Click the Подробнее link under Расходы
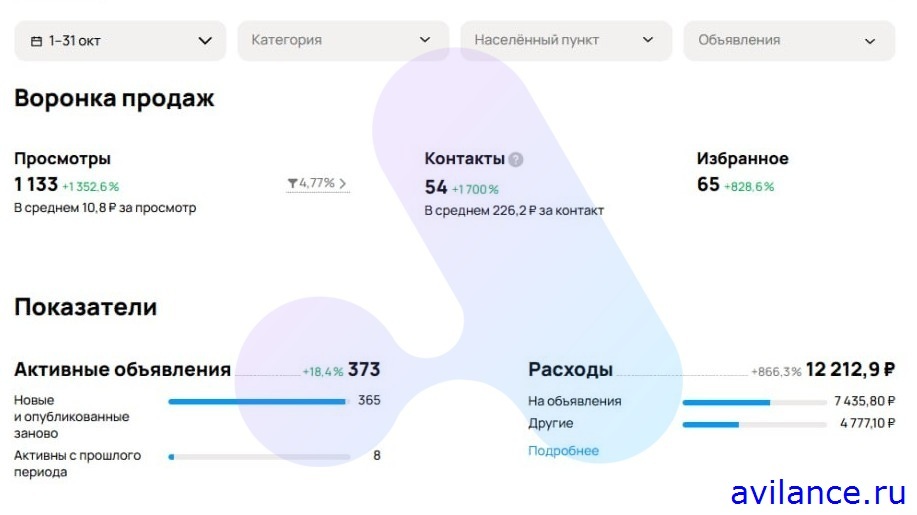 (x=563, y=451)
